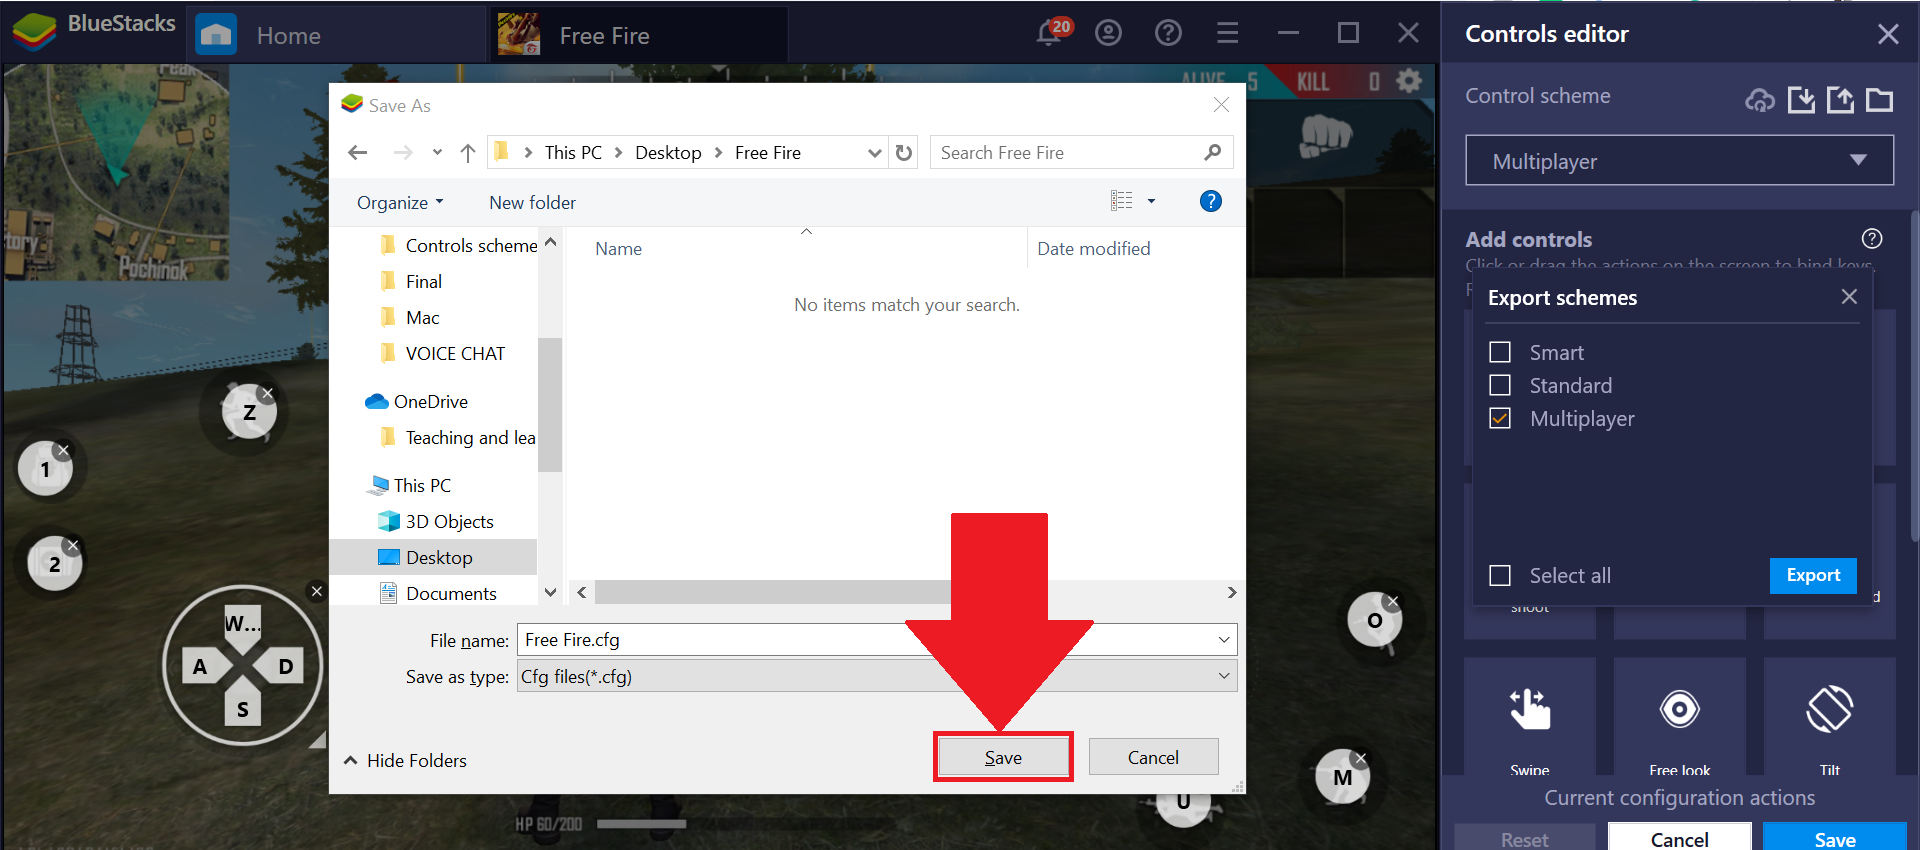Select the Free look control
The height and width of the screenshot is (850, 1920).
tap(1680, 716)
